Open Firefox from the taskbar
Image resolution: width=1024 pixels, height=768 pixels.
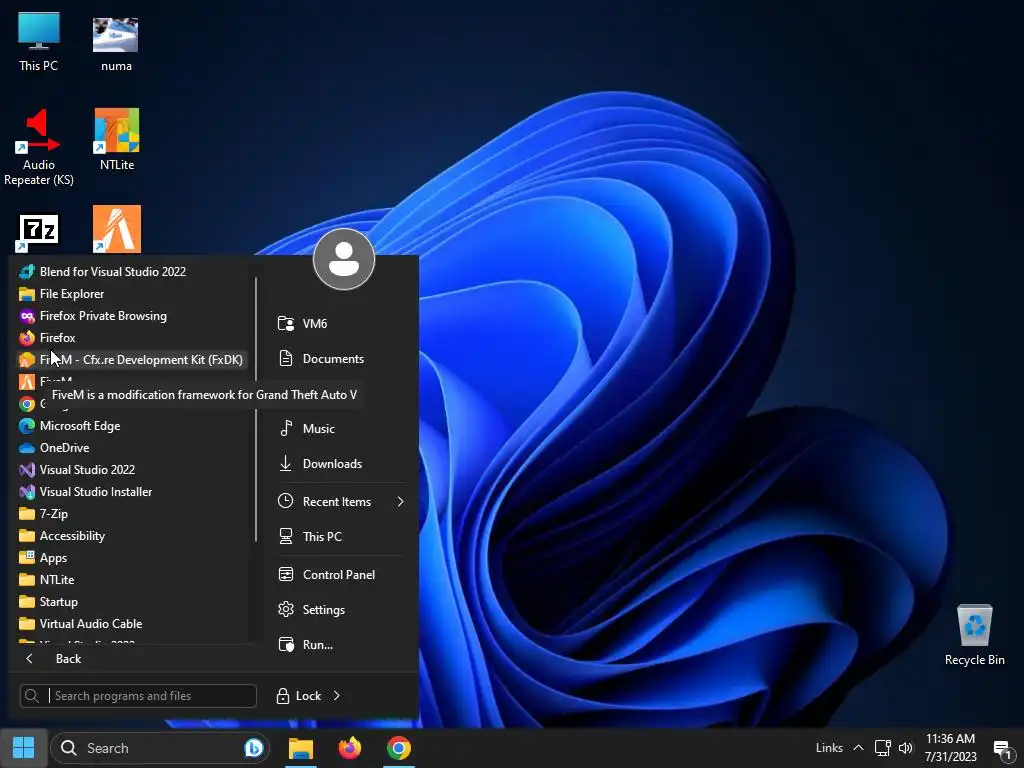click(x=350, y=748)
